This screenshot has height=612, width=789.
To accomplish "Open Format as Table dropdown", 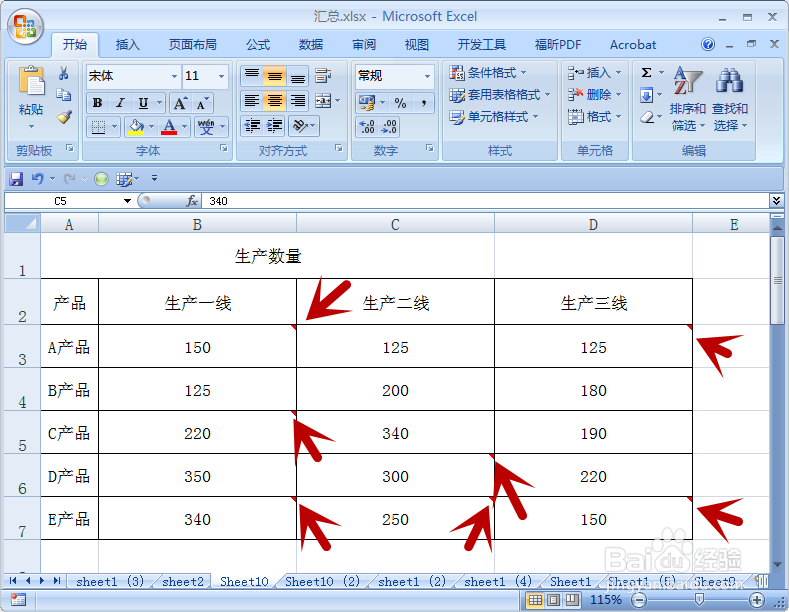I will pos(499,95).
